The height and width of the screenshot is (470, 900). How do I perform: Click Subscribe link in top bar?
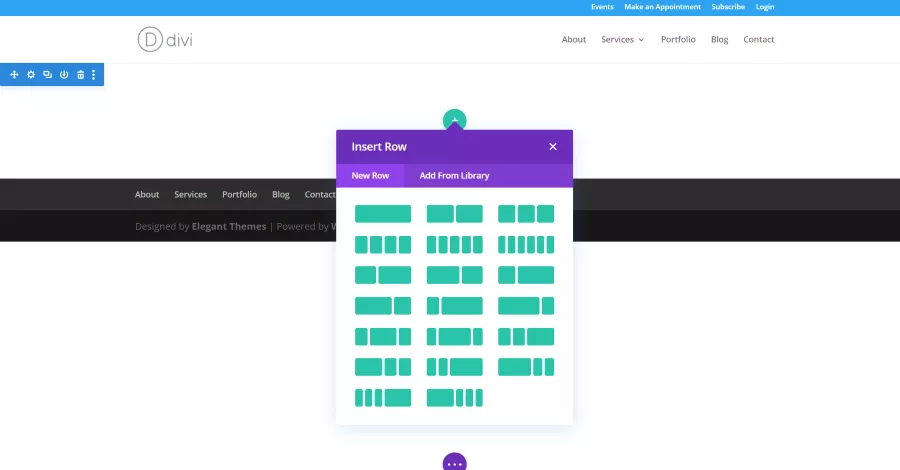pyautogui.click(x=728, y=7)
